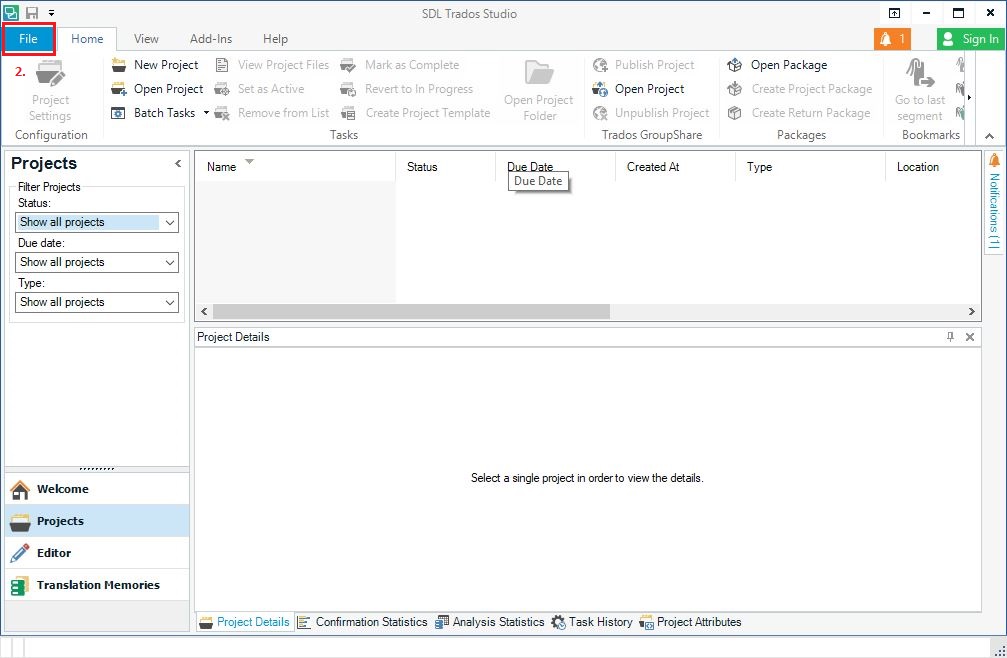Click Create Project Template icon
The height and width of the screenshot is (658, 1007).
(348, 113)
